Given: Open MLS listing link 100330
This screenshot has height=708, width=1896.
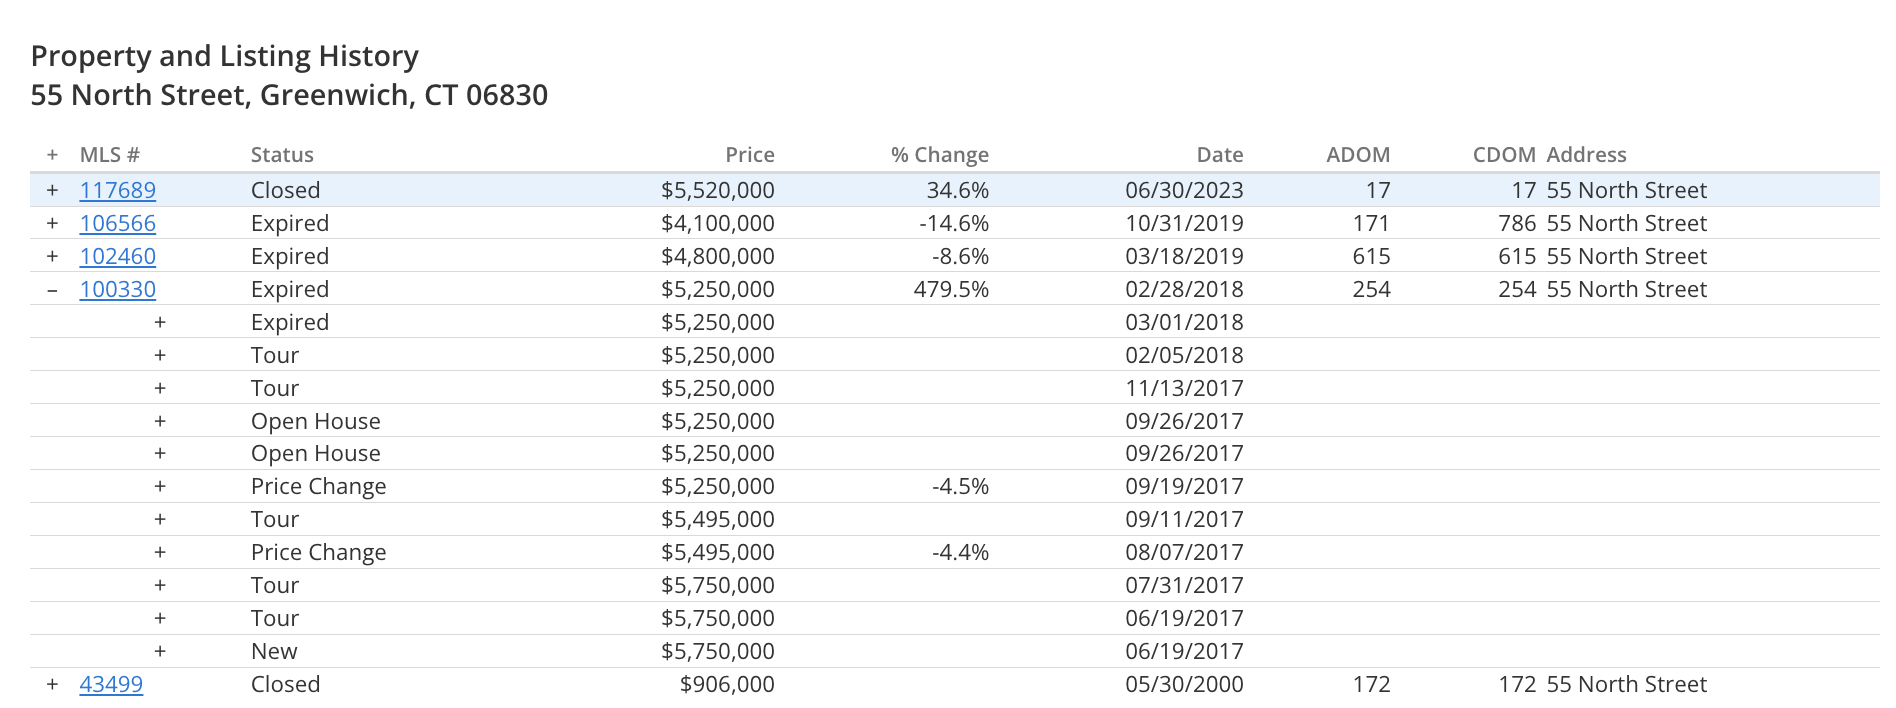Looking at the screenshot, I should pos(118,289).
